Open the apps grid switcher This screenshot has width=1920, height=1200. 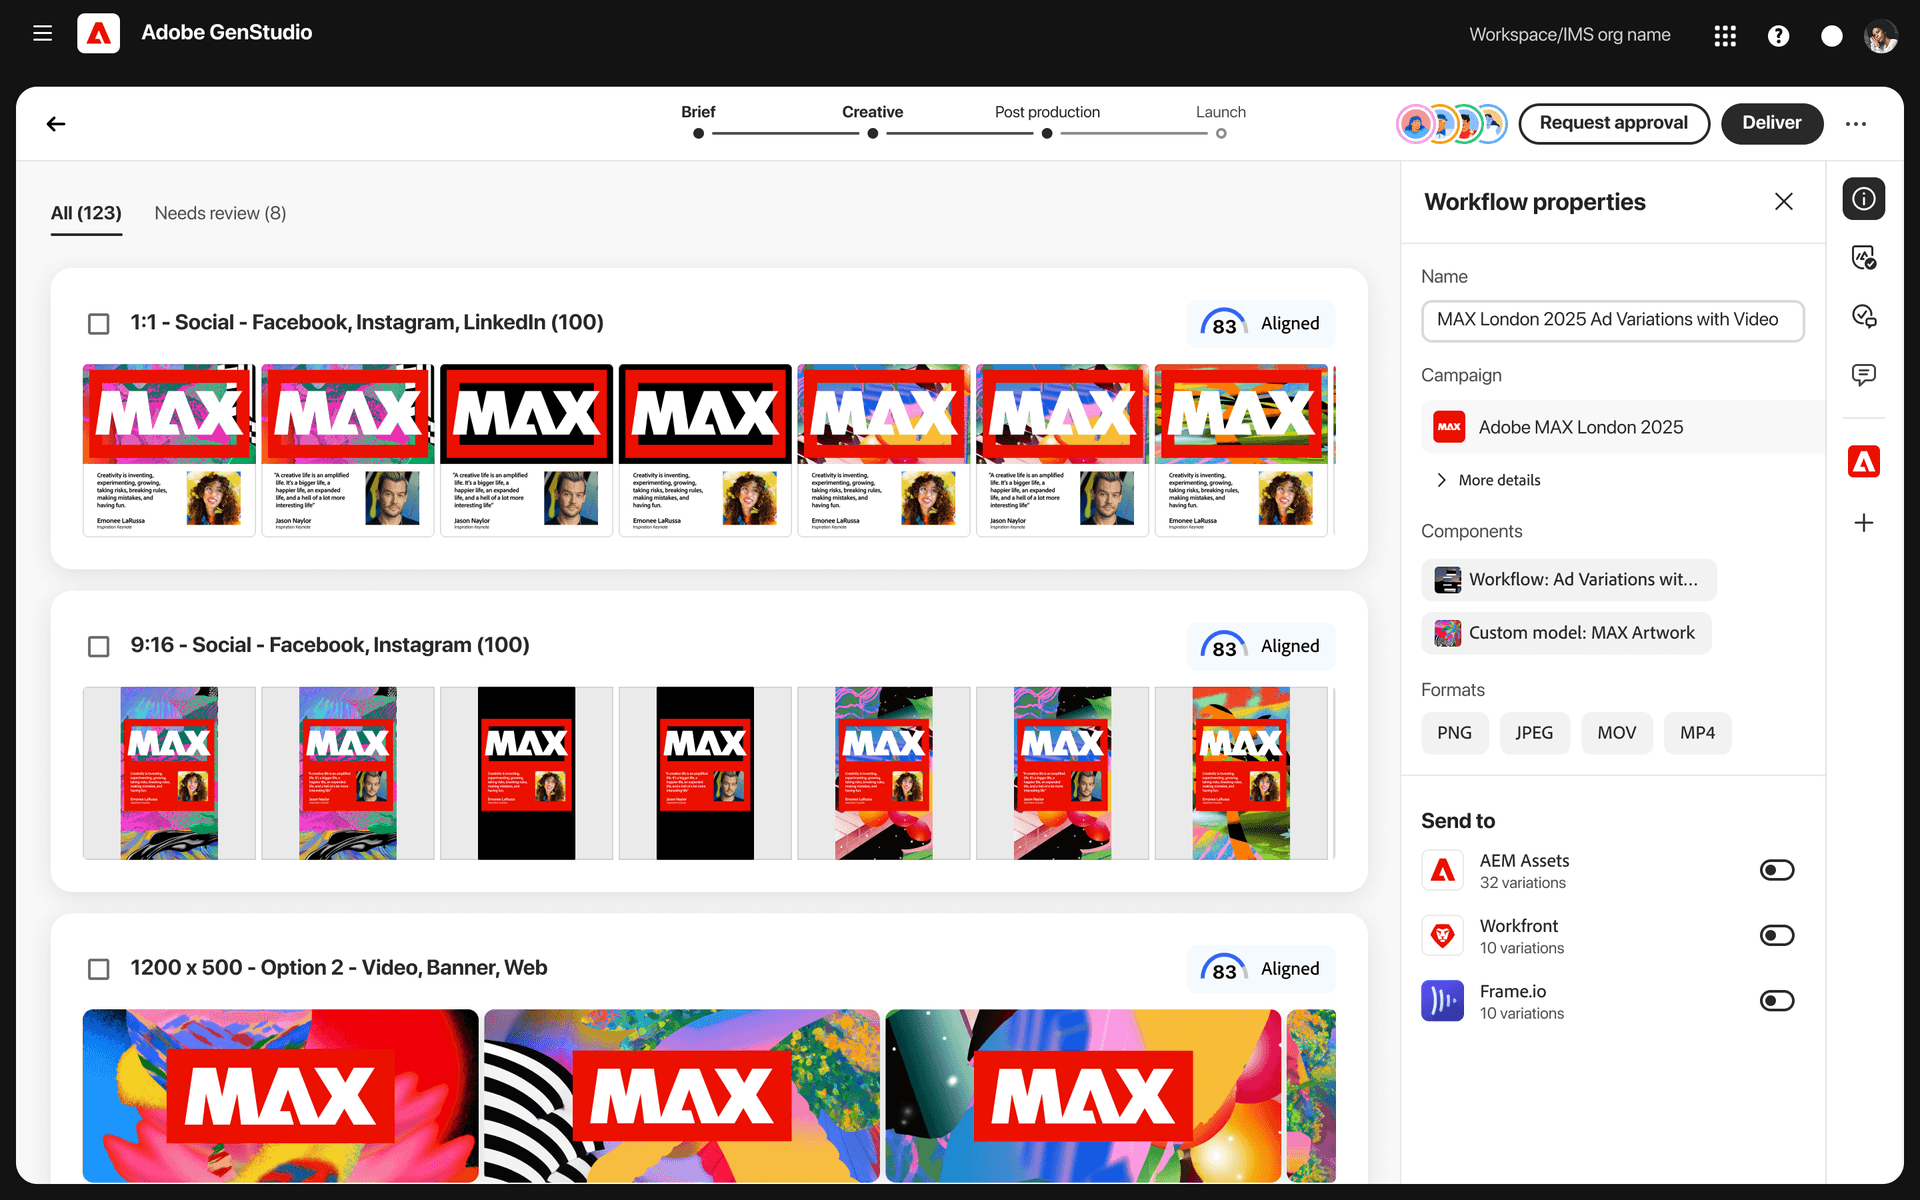tap(1725, 36)
